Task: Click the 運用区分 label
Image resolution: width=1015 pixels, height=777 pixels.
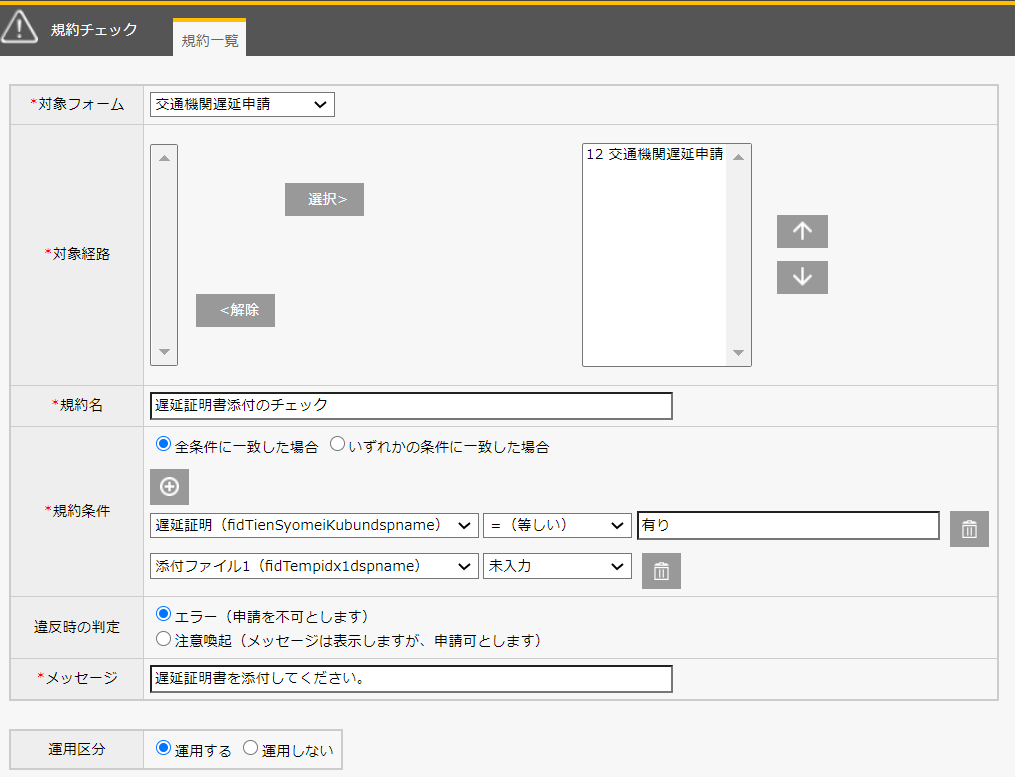Action: (77, 749)
